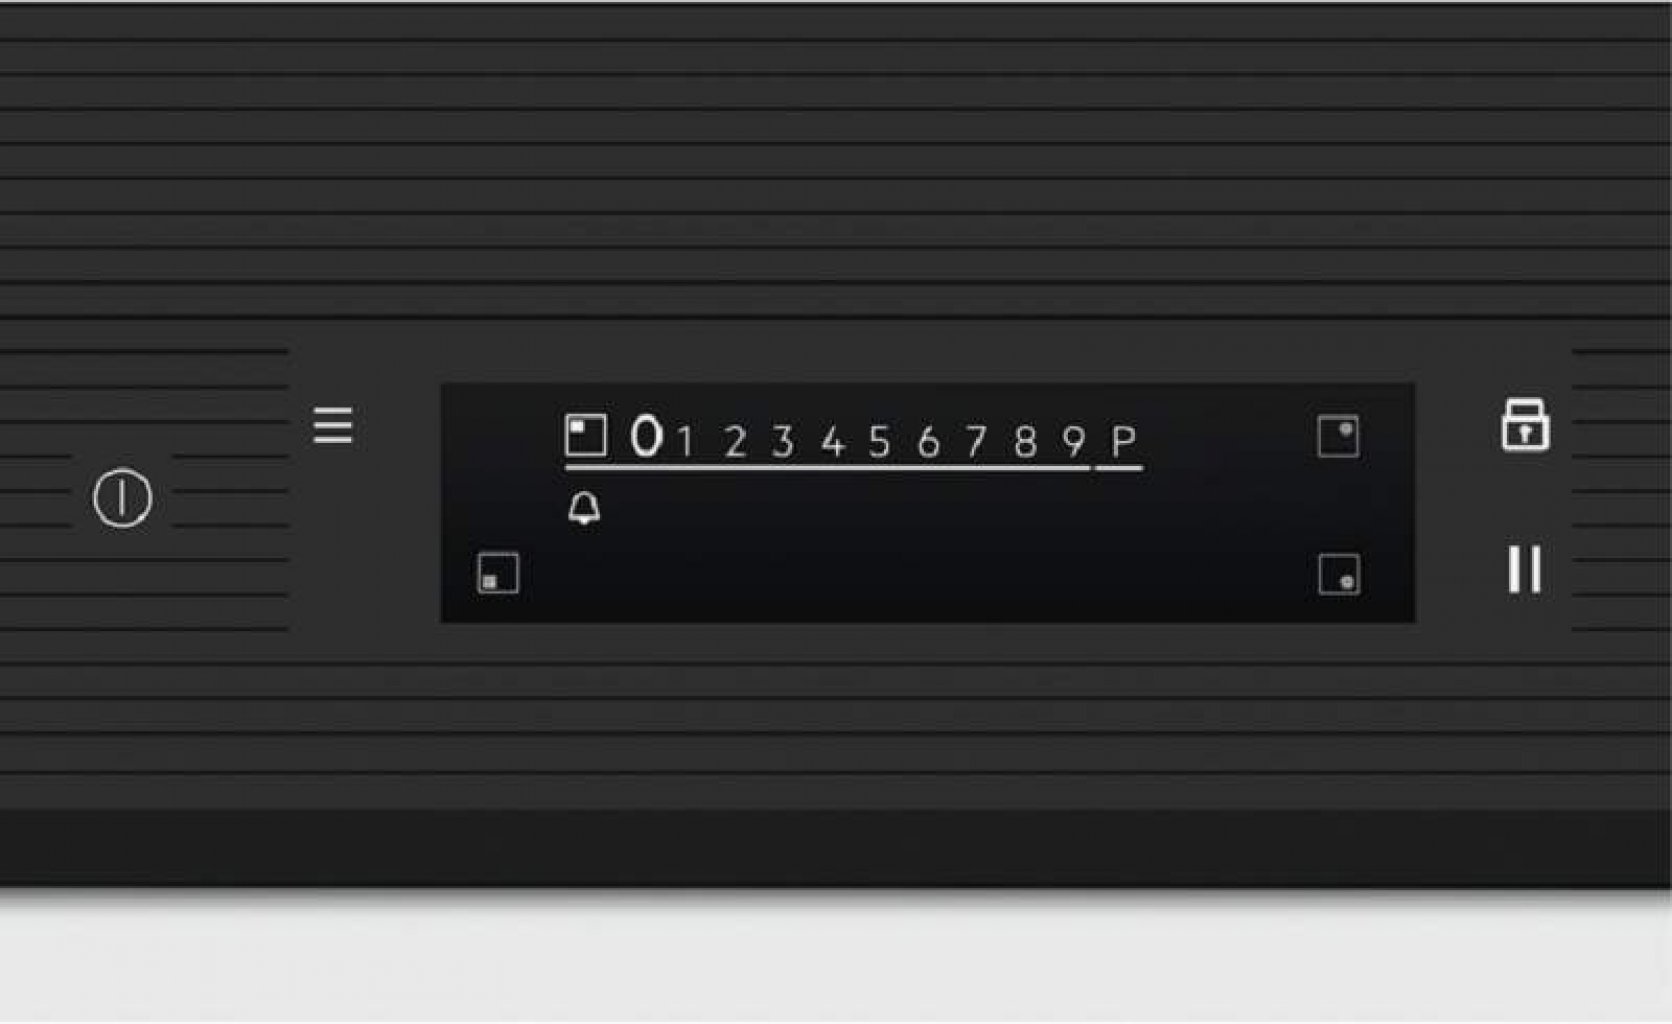This screenshot has height=1024, width=1672.
Task: Tap the pause symbol
Action: coord(1525,569)
